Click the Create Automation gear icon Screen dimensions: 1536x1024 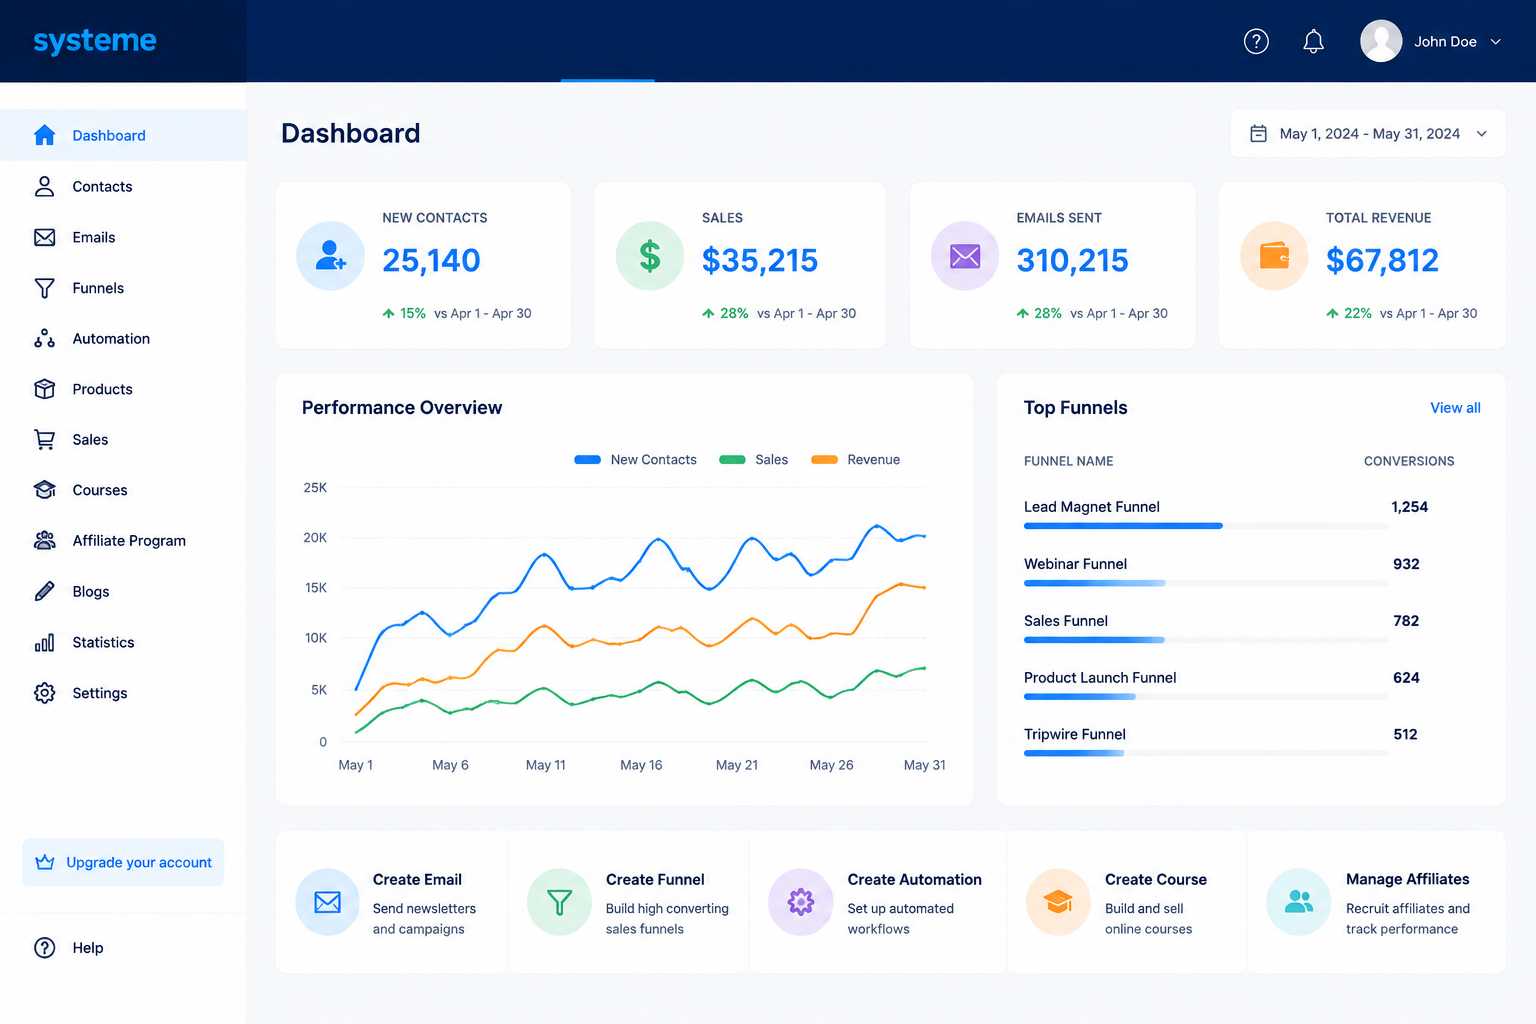pos(801,902)
